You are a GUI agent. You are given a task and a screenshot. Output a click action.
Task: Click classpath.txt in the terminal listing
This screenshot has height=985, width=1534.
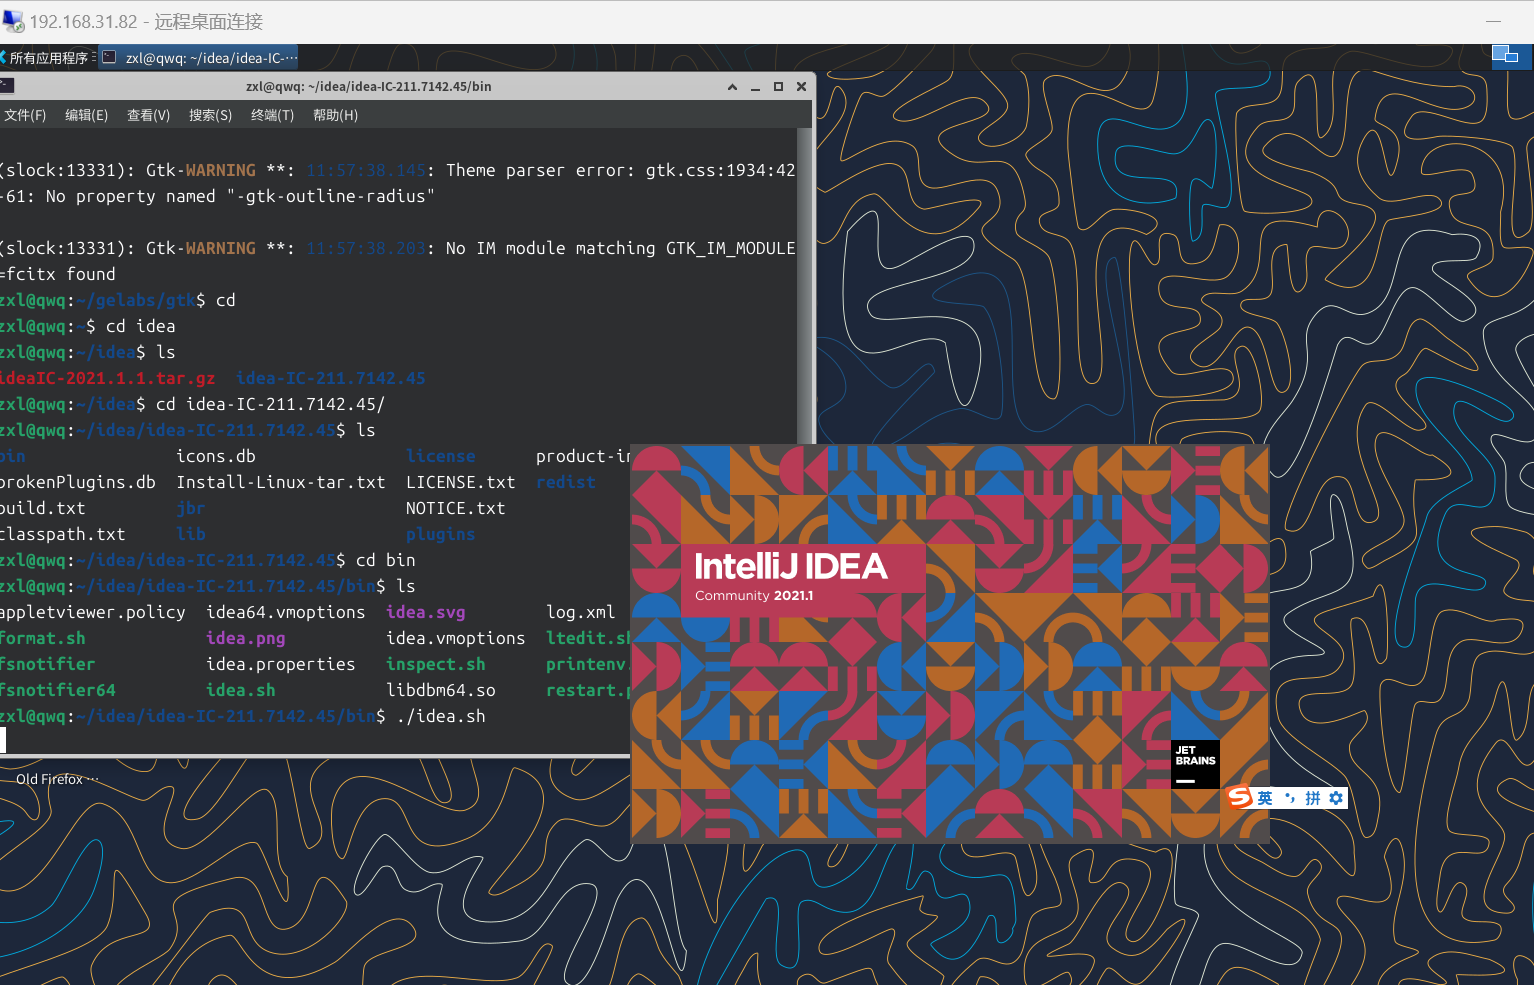coord(62,534)
